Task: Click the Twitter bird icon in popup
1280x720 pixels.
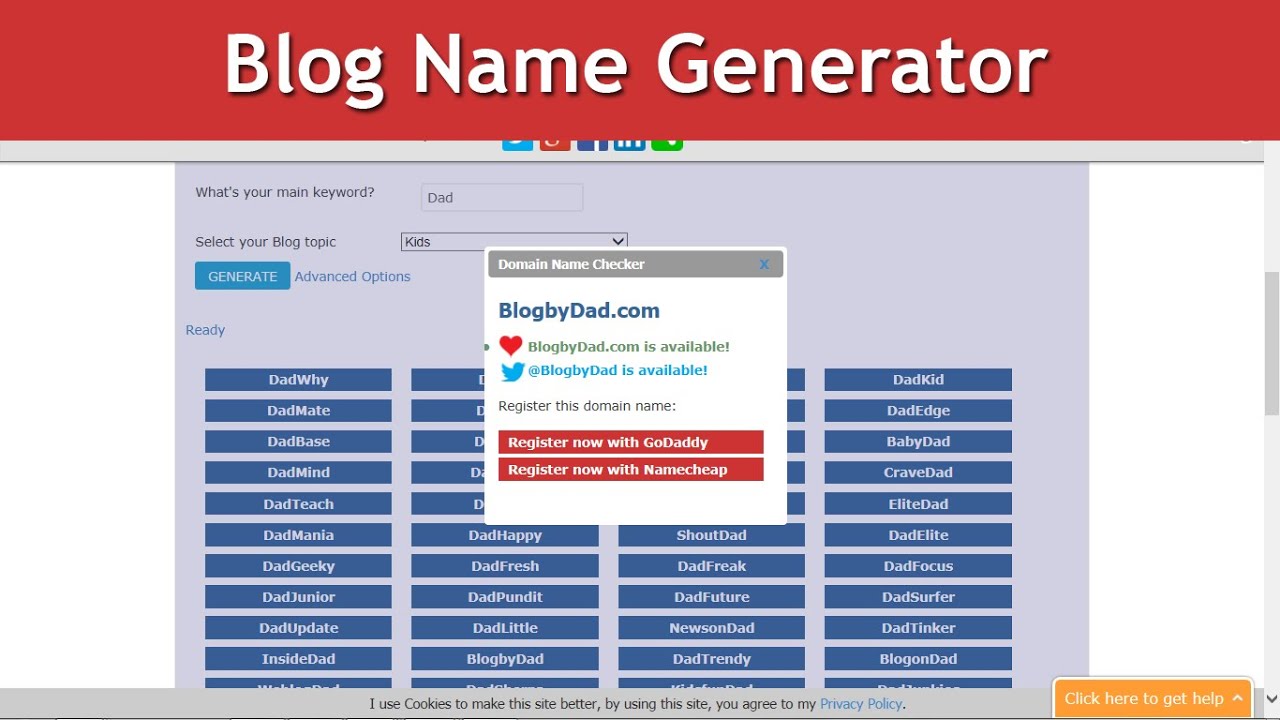Action: tap(512, 371)
